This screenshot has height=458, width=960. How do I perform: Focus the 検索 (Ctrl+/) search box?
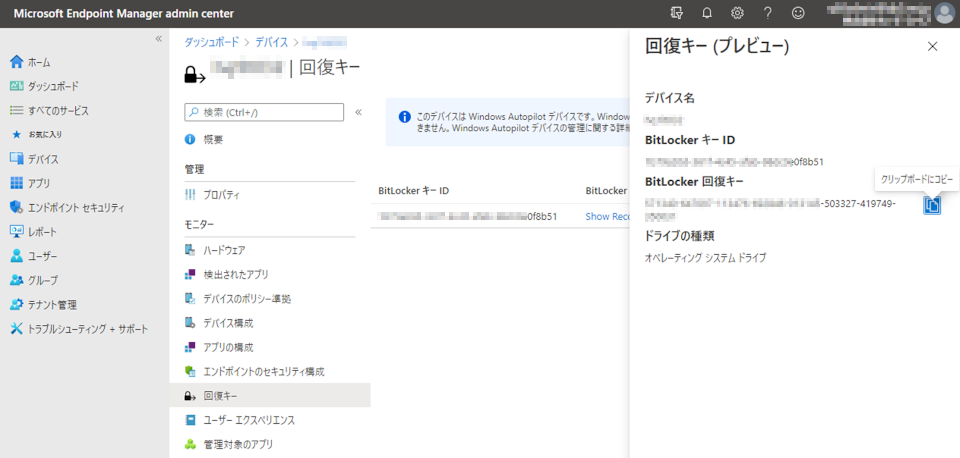pyautogui.click(x=264, y=112)
